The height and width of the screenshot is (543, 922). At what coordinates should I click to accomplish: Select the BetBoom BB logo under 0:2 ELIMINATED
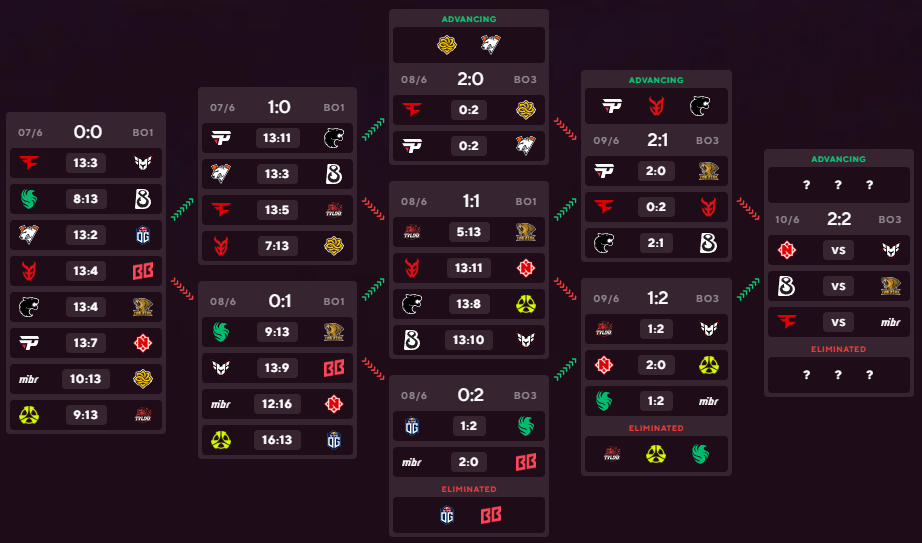point(491,515)
